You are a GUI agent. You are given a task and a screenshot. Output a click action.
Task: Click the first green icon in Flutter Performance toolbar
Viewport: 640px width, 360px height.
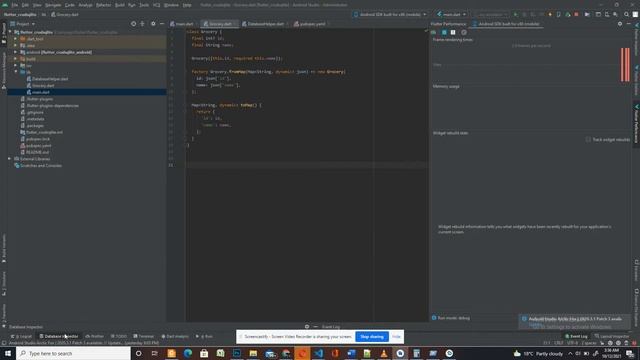[x=434, y=32]
